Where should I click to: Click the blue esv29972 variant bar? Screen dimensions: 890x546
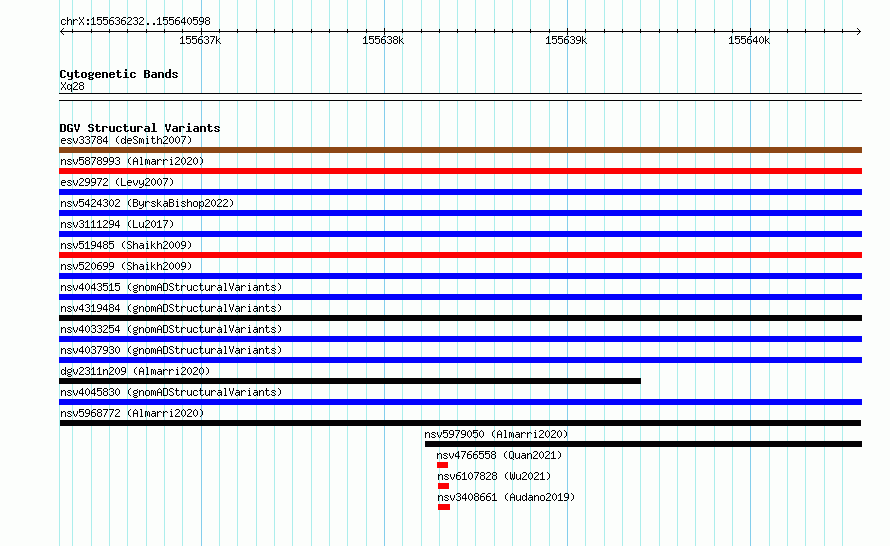tap(460, 192)
